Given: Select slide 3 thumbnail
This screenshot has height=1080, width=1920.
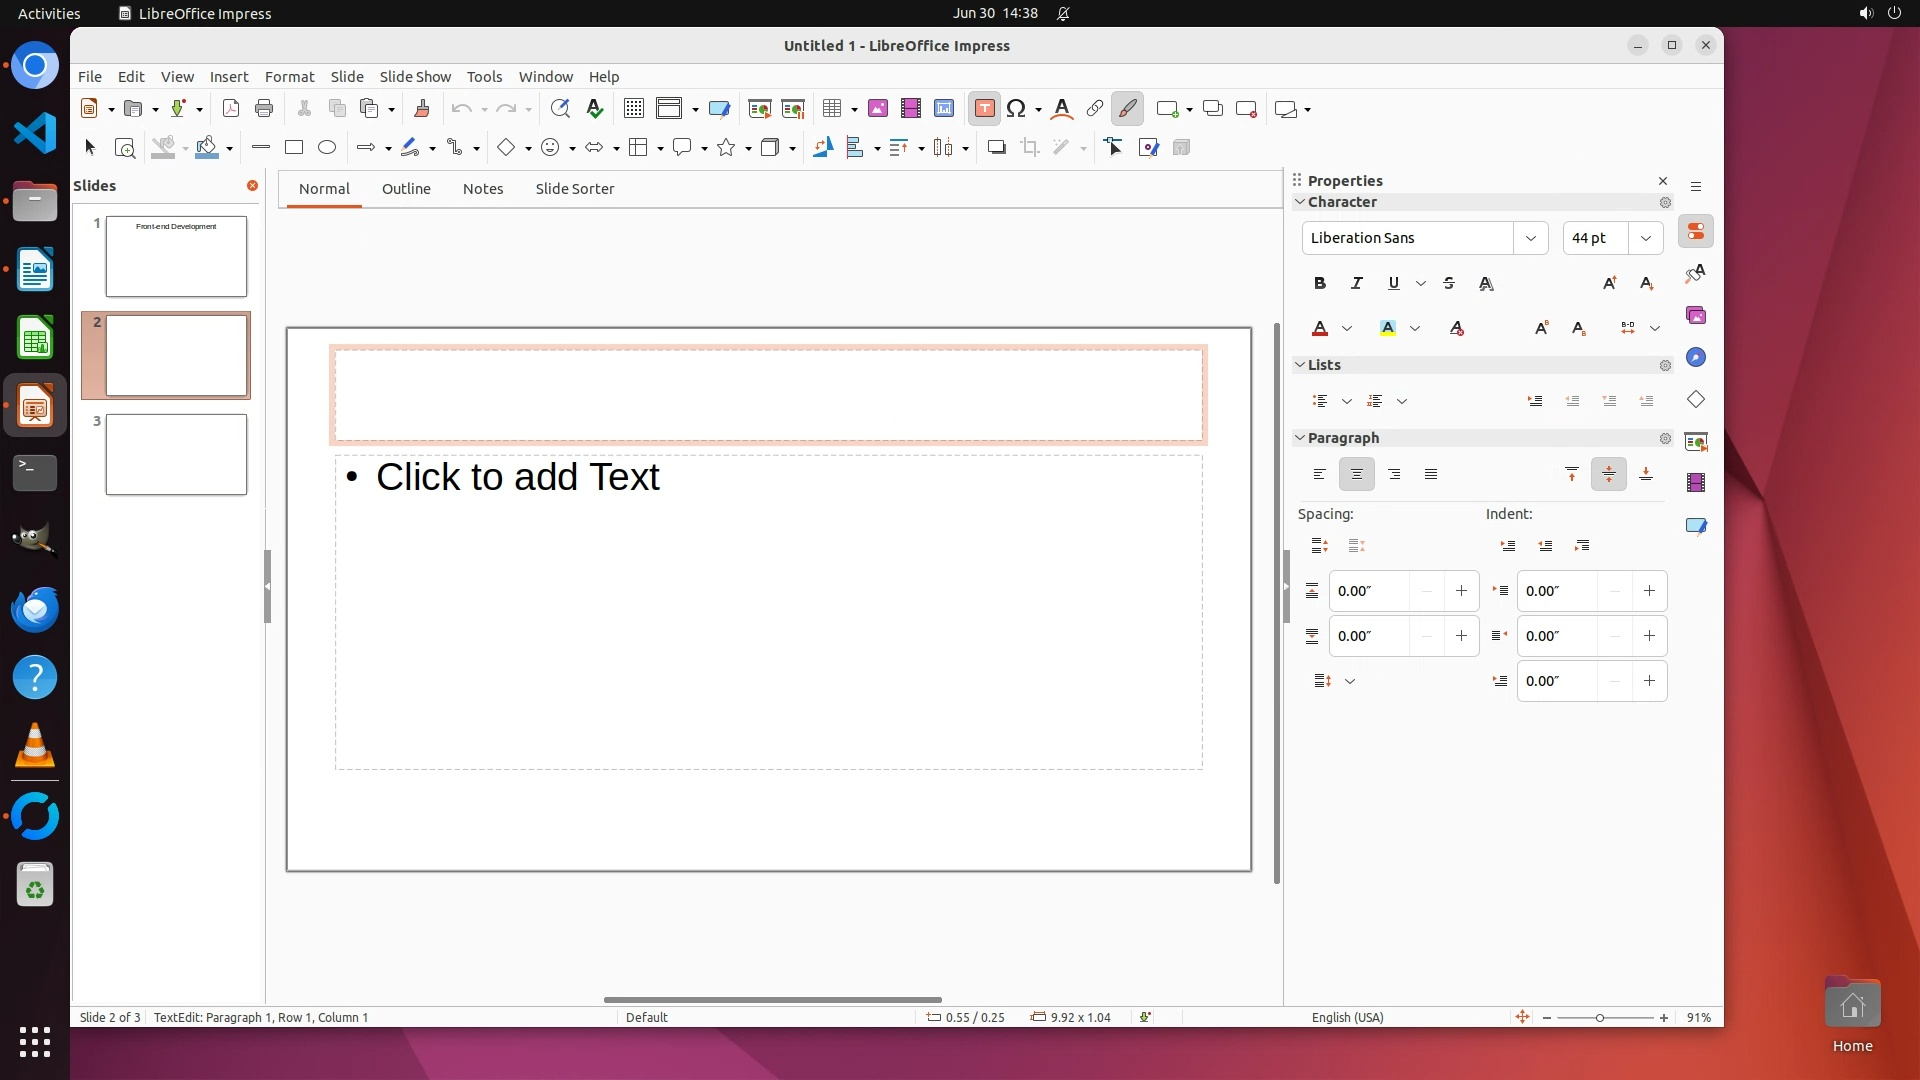Looking at the screenshot, I should [176, 455].
